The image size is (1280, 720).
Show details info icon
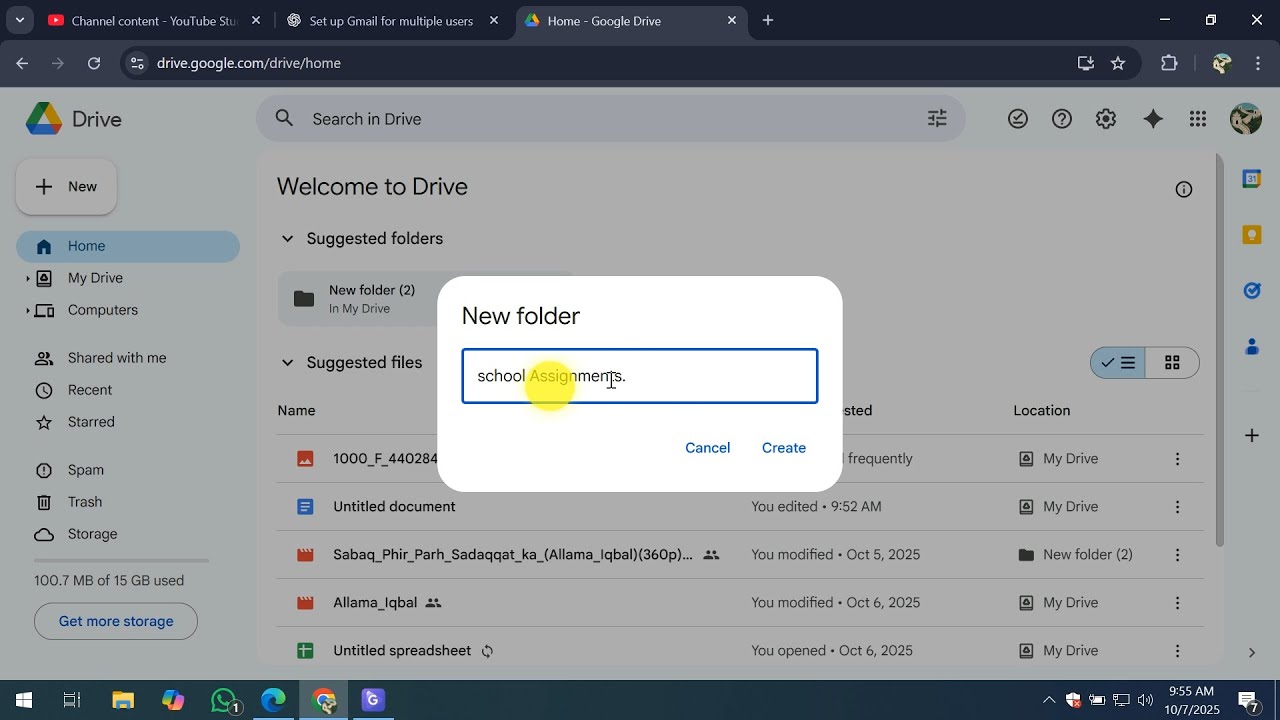(x=1184, y=189)
